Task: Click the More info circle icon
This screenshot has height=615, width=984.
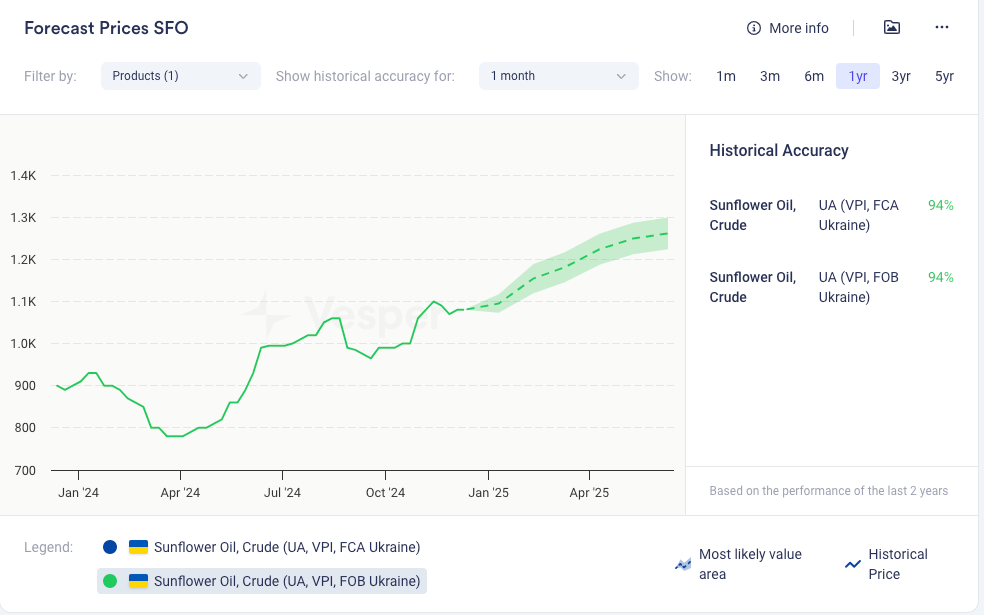Action: [x=754, y=28]
